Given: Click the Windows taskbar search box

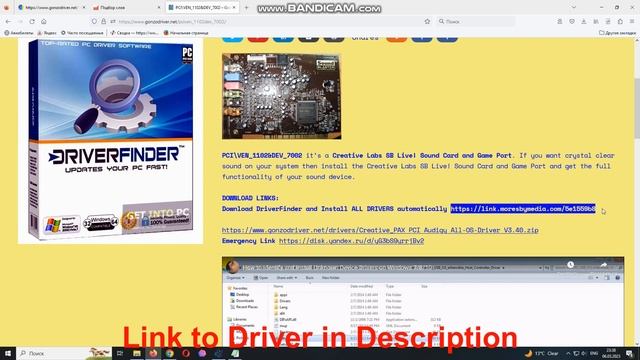Looking at the screenshot, I should click(64, 353).
